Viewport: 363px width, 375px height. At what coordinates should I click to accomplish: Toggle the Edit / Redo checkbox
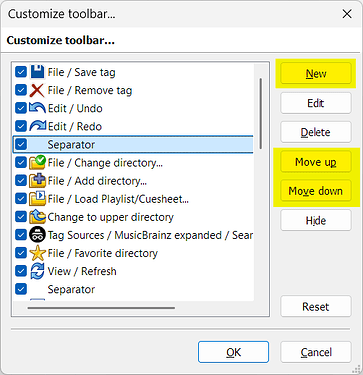tap(21, 126)
